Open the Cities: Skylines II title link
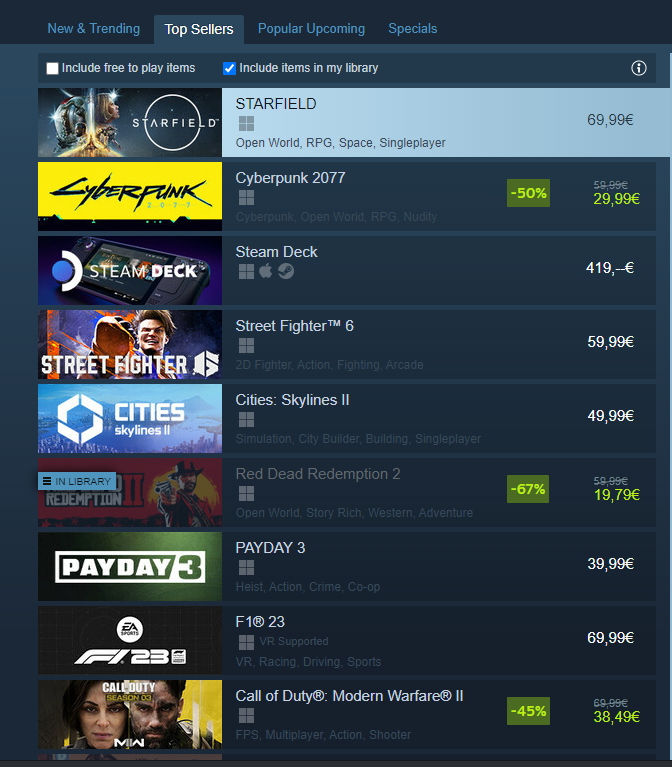 (x=292, y=400)
